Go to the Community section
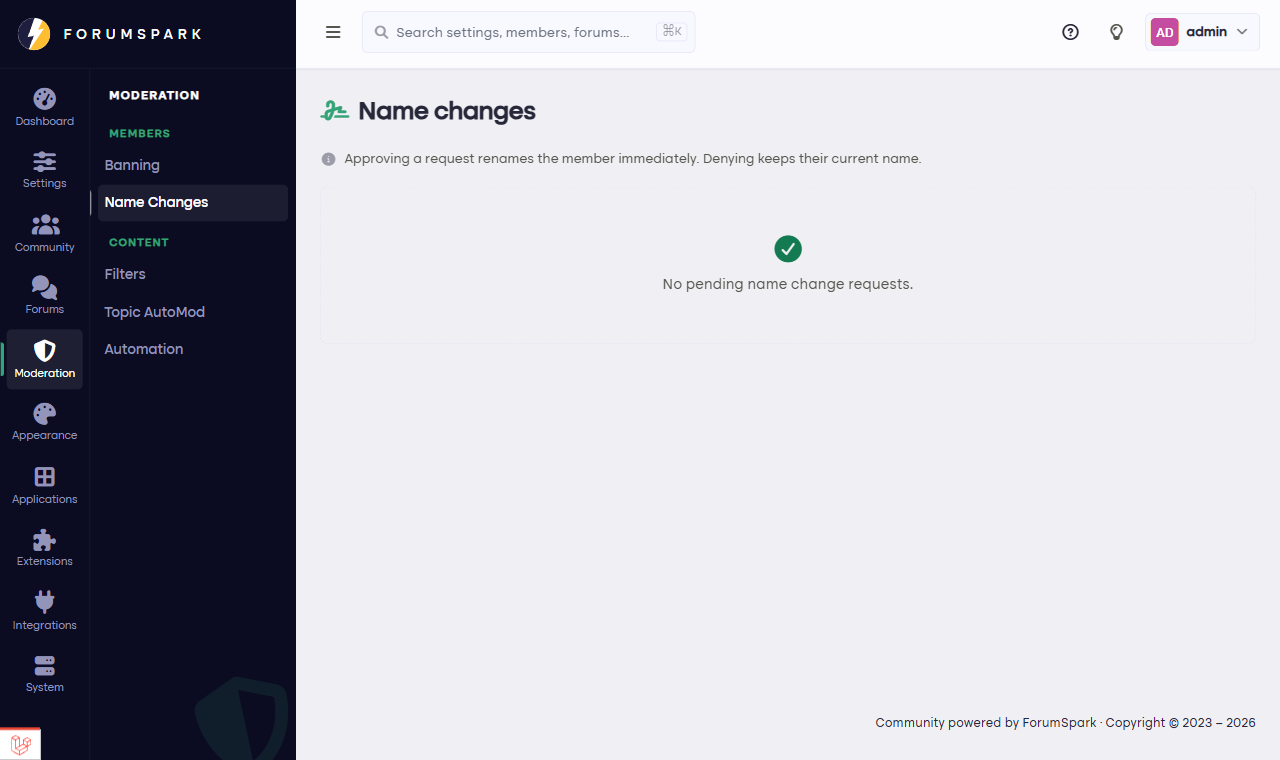 coord(44,233)
